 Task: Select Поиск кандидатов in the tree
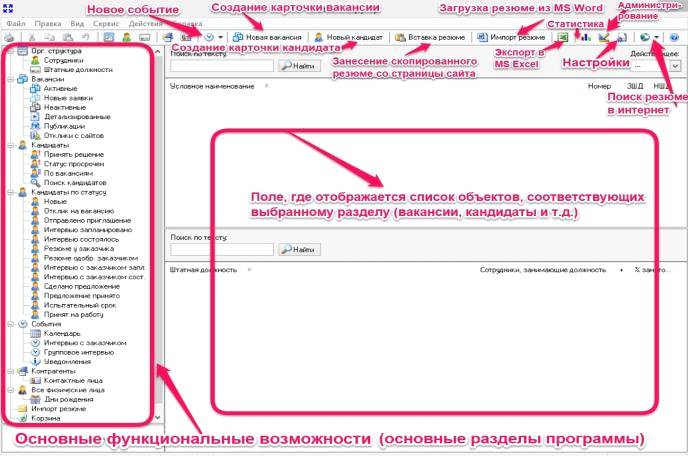click(x=75, y=183)
